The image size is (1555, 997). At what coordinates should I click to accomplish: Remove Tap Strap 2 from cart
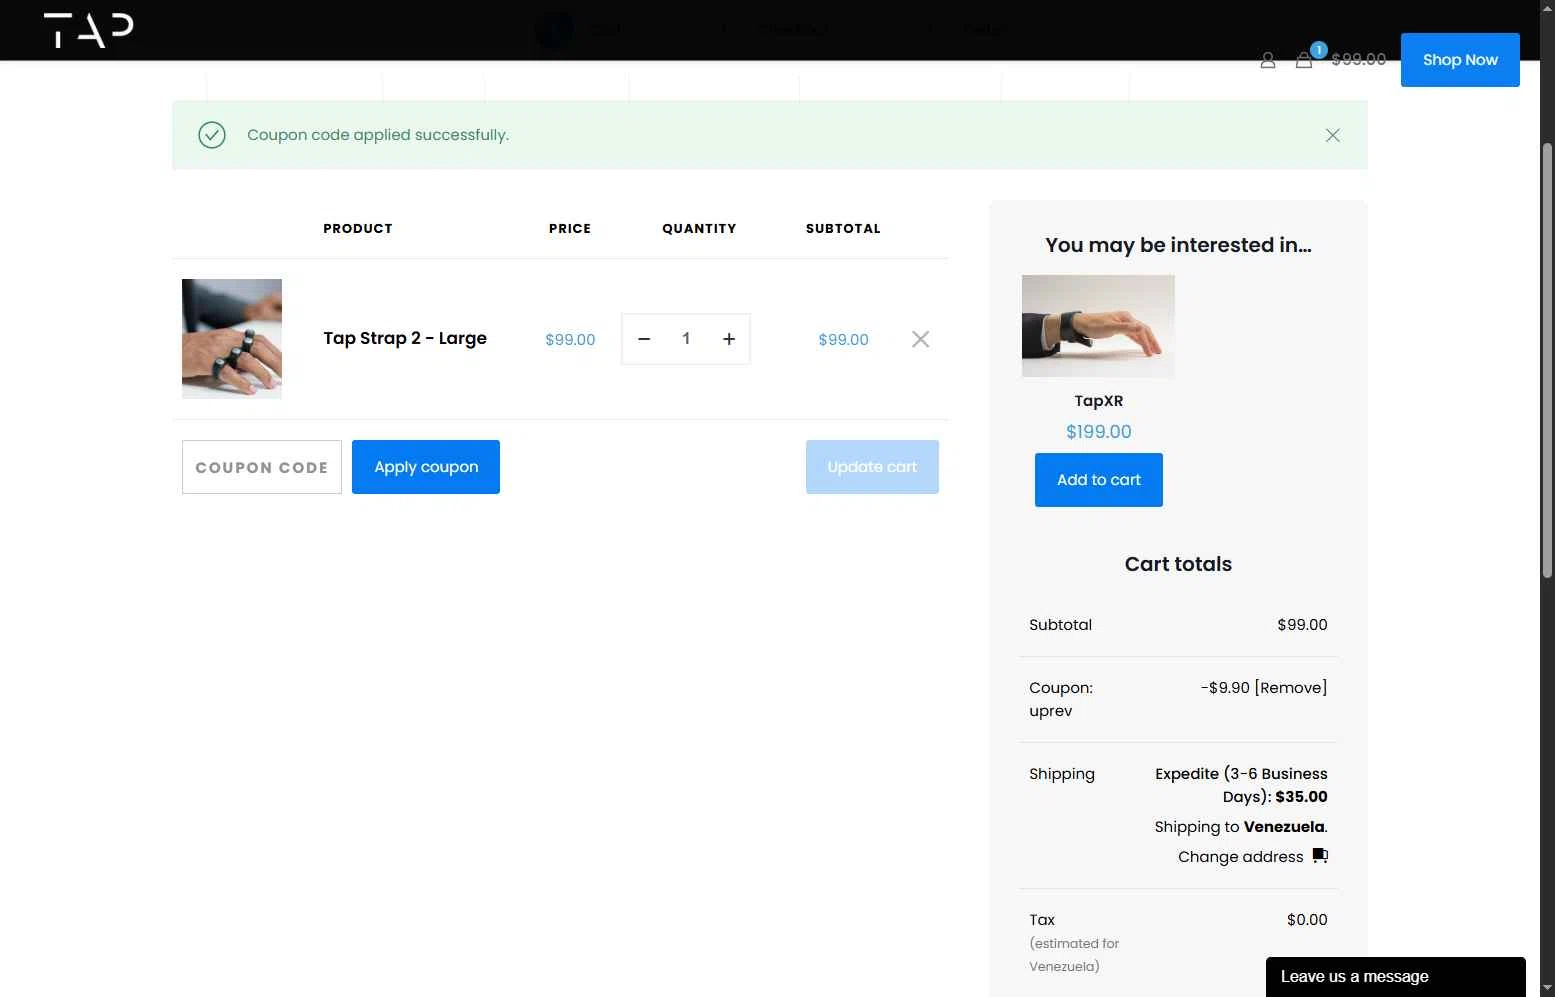921,339
